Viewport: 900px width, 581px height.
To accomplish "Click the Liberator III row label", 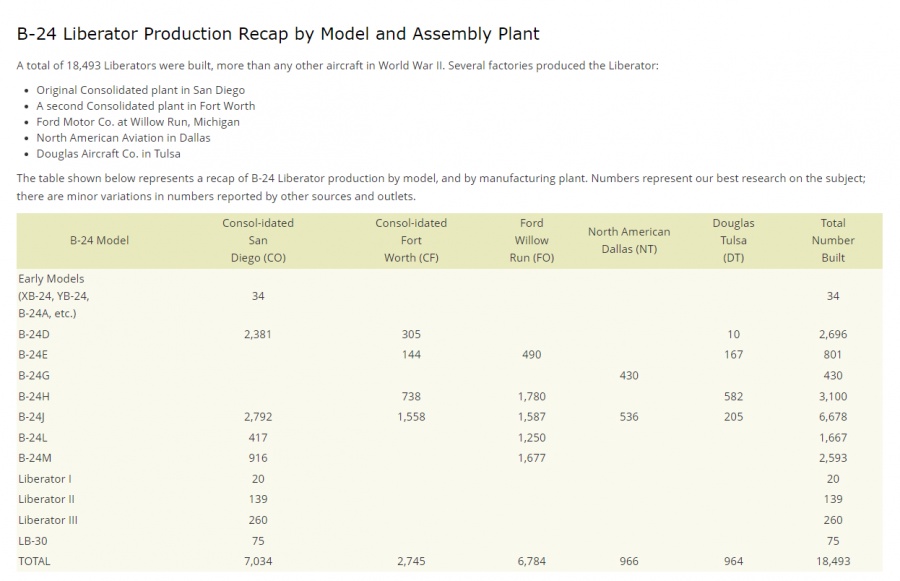I will click(x=47, y=520).
